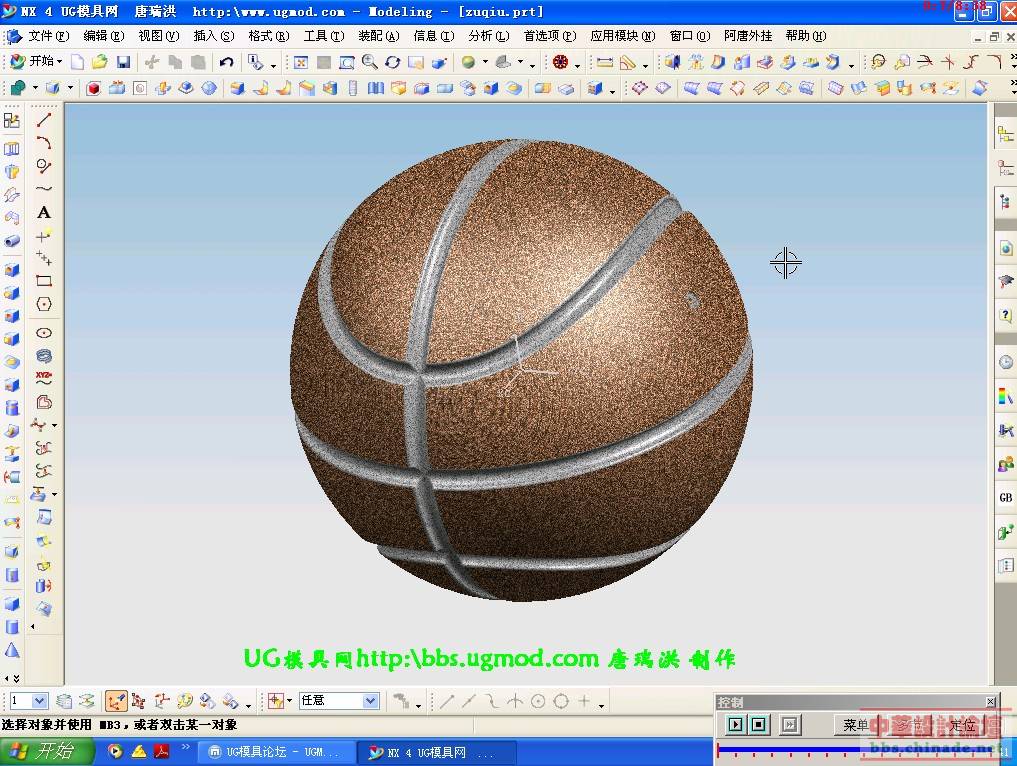The width and height of the screenshot is (1017, 766).
Task: Open the History clock side tab
Action: pos(1005,362)
